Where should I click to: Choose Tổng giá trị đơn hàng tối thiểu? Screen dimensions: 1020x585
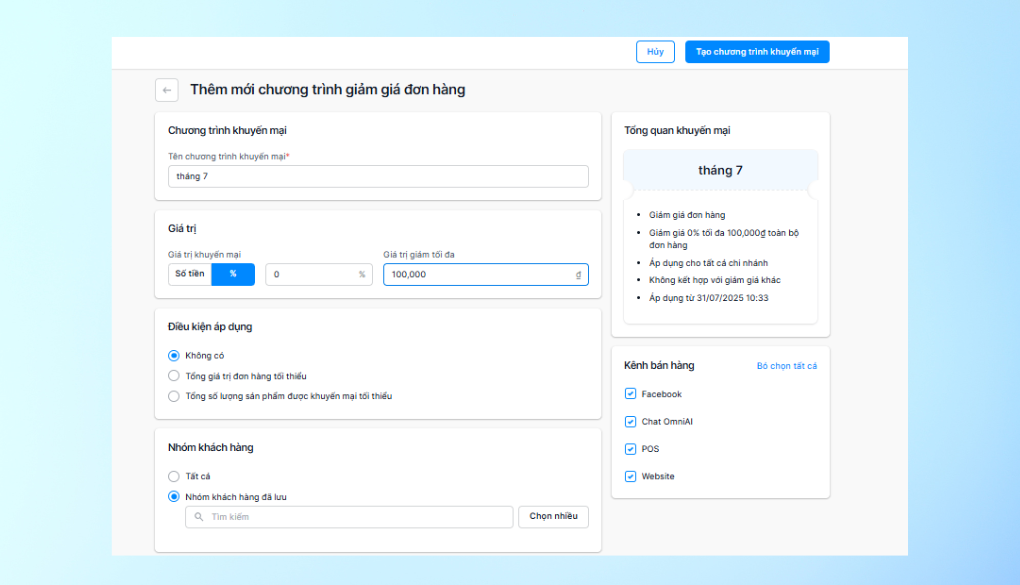pyautogui.click(x=174, y=376)
